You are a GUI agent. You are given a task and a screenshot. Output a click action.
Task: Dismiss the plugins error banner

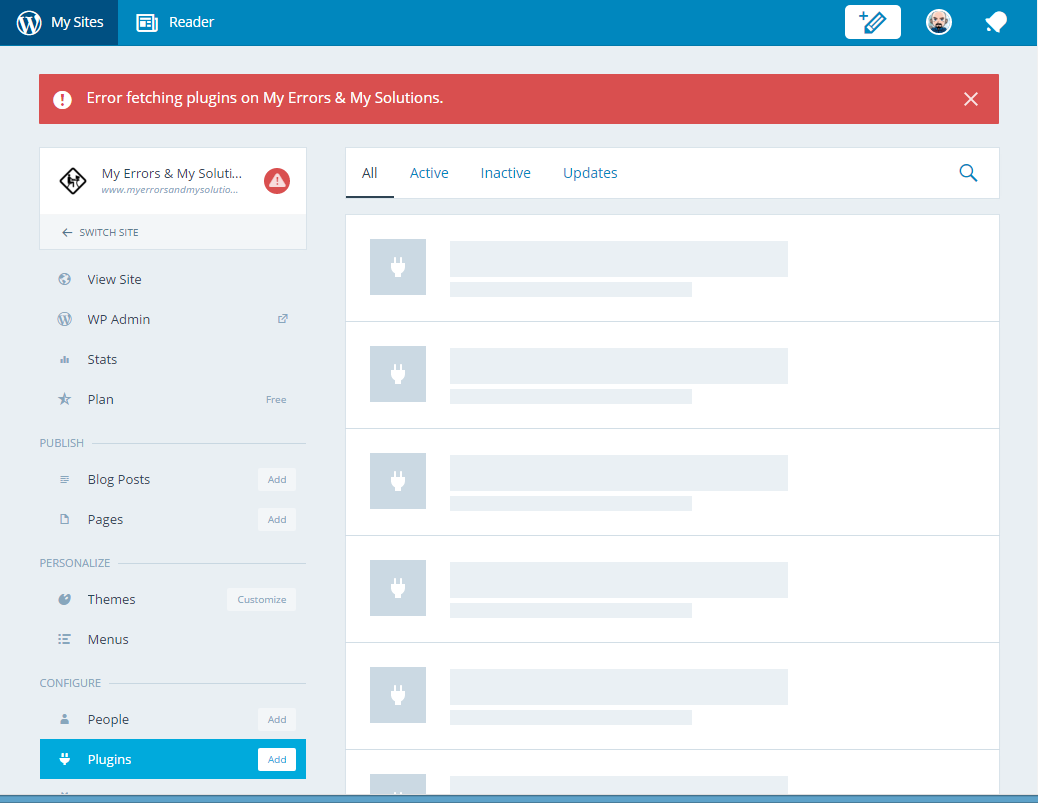tap(970, 99)
